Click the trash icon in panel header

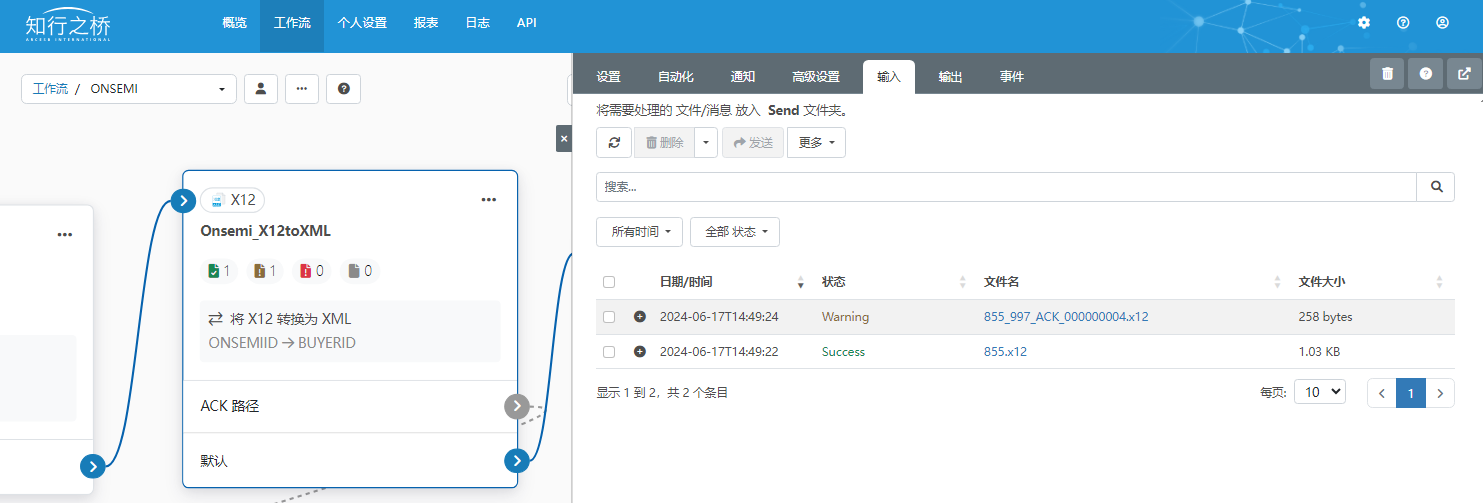(1387, 74)
